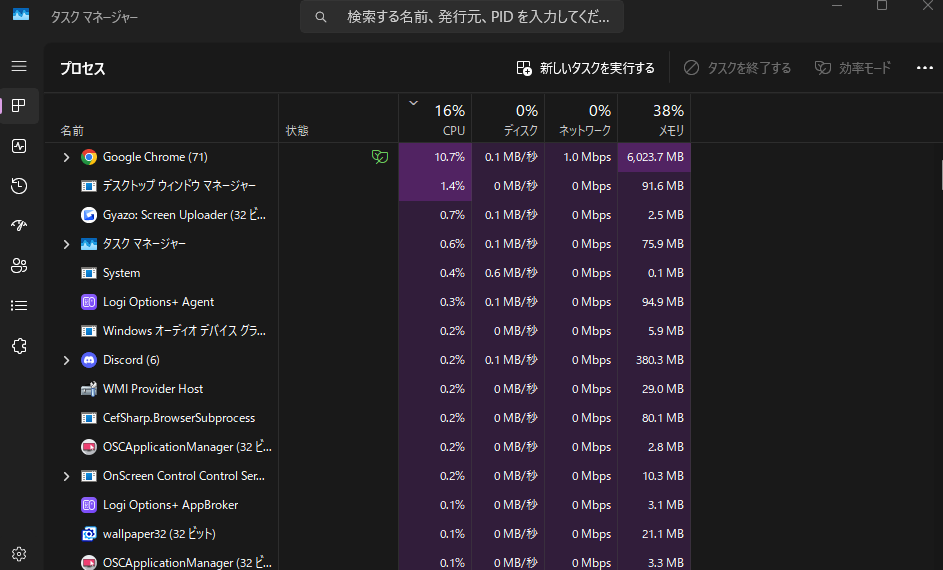
Task: Click the Google Chrome process icon
Action: (x=89, y=157)
